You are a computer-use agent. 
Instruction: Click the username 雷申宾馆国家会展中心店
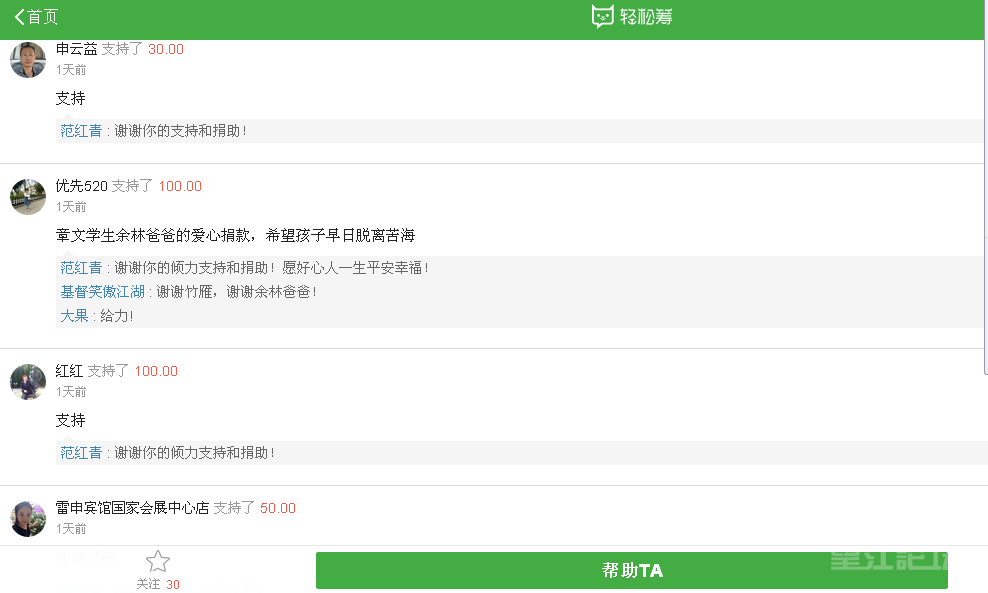[x=132, y=508]
